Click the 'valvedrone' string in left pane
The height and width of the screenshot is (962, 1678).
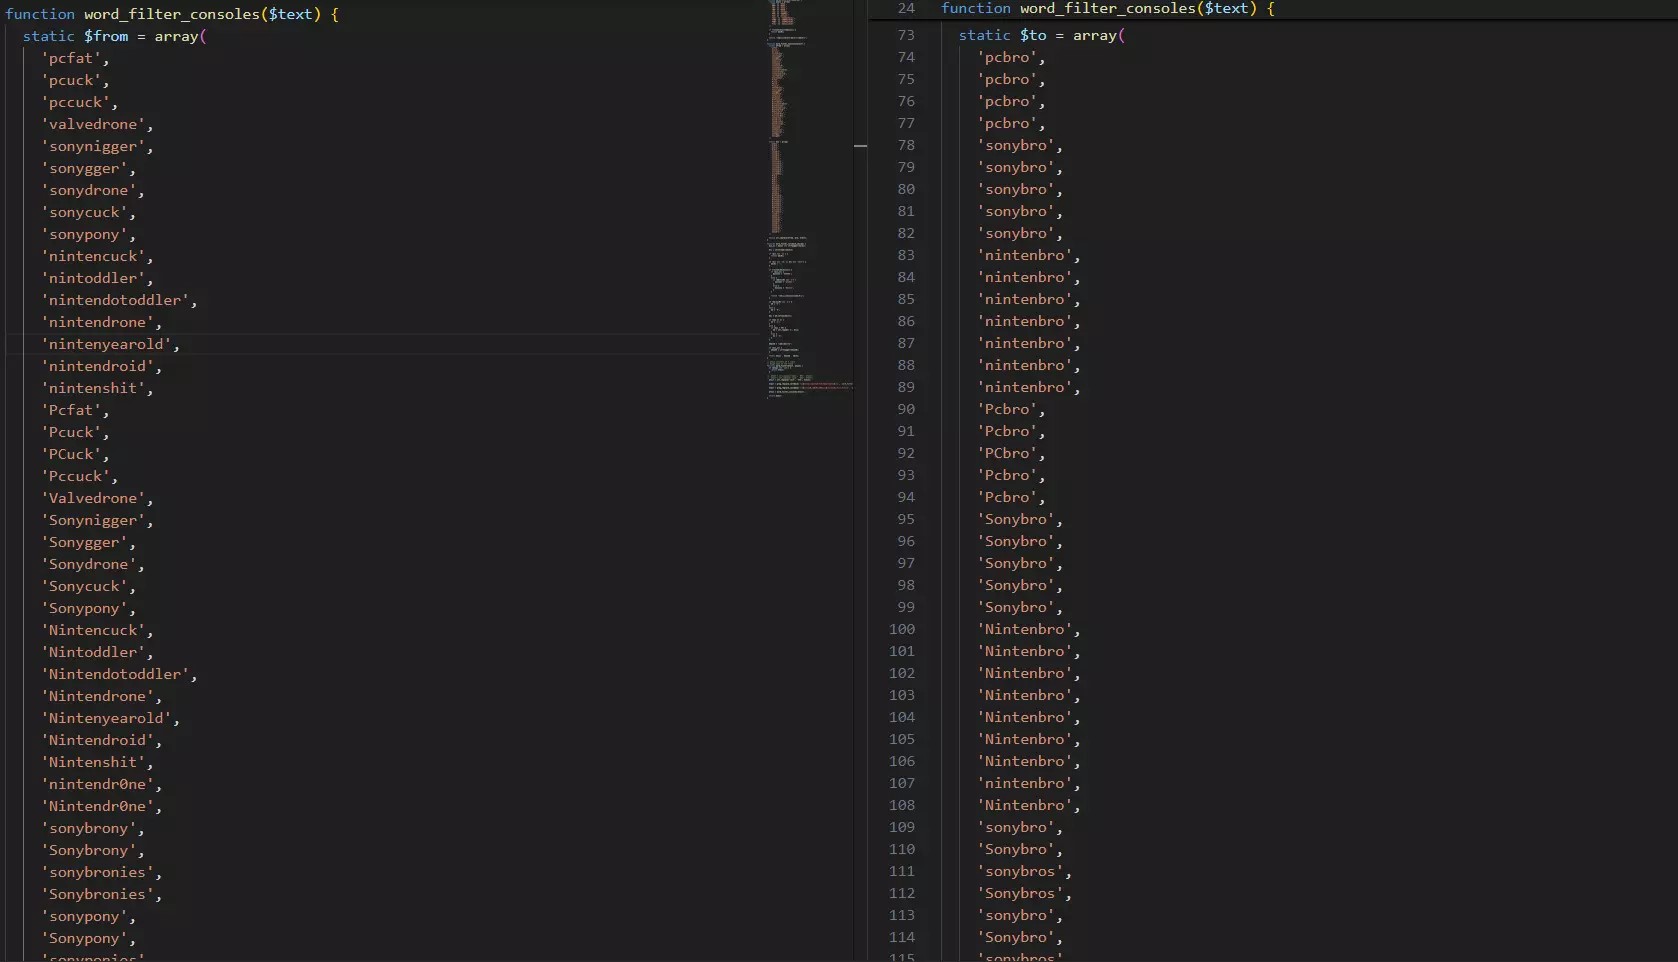pos(93,124)
